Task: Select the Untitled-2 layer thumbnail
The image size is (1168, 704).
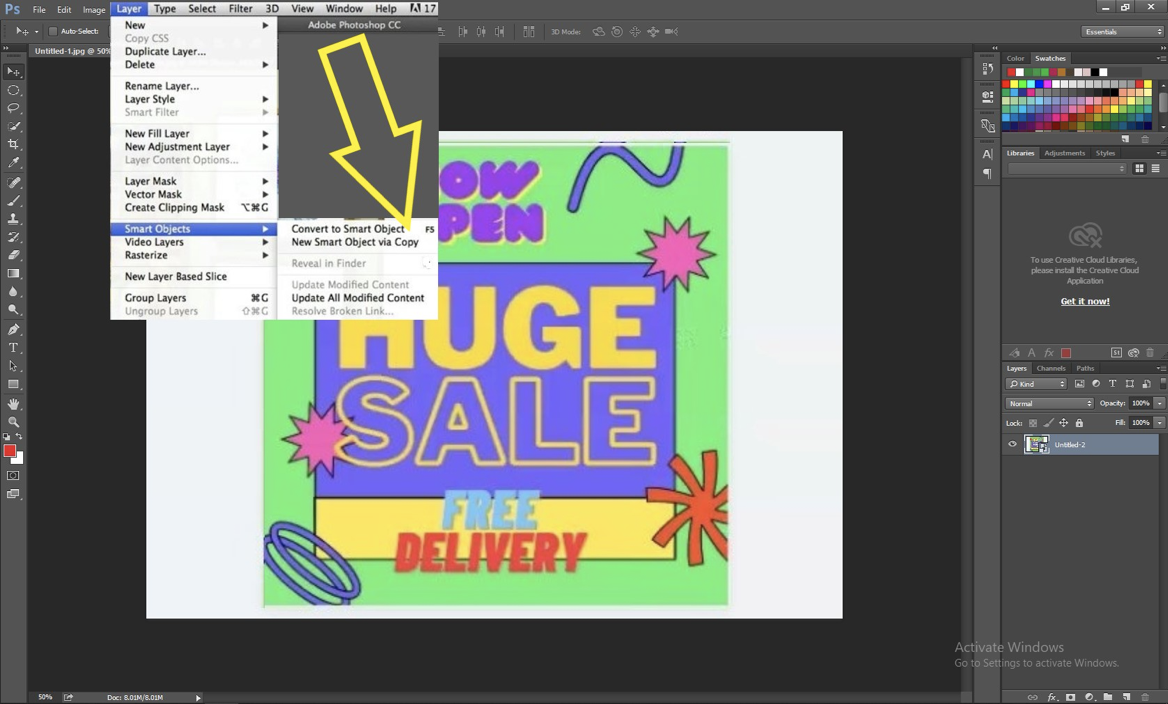Action: (x=1036, y=445)
